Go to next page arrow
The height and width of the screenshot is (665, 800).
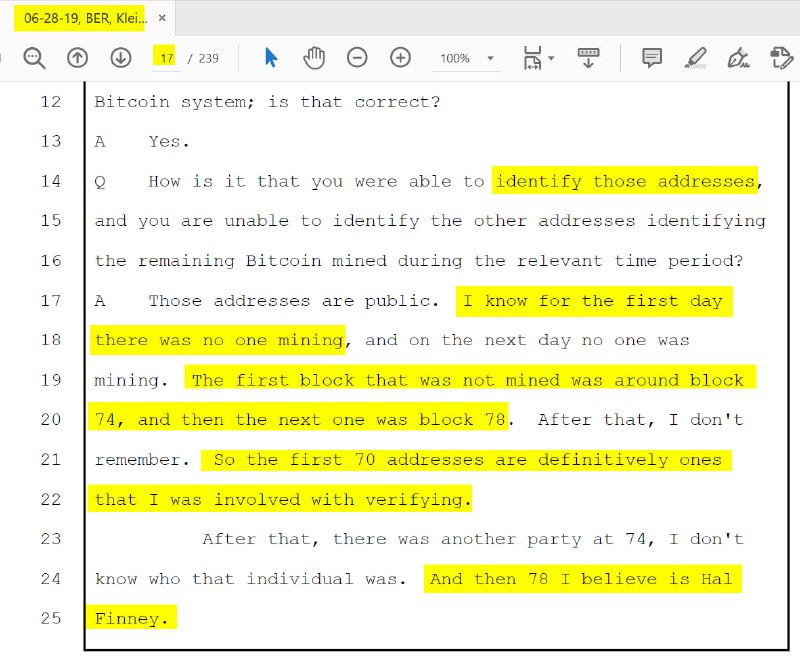point(121,58)
